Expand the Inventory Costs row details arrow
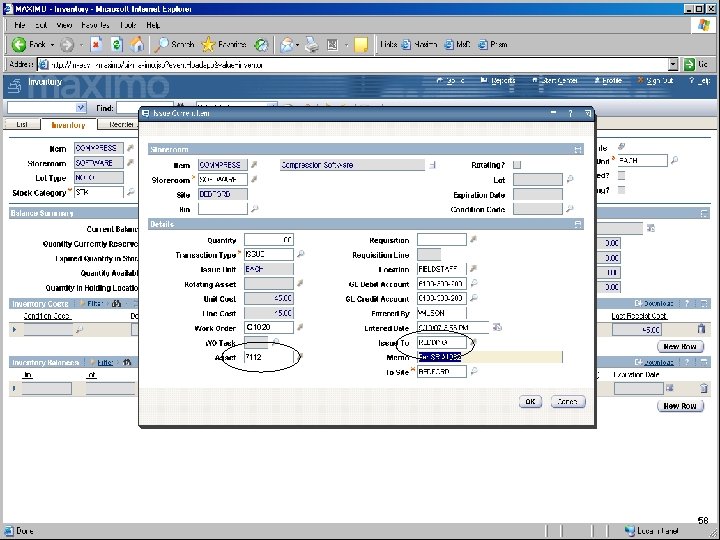 pos(15,329)
